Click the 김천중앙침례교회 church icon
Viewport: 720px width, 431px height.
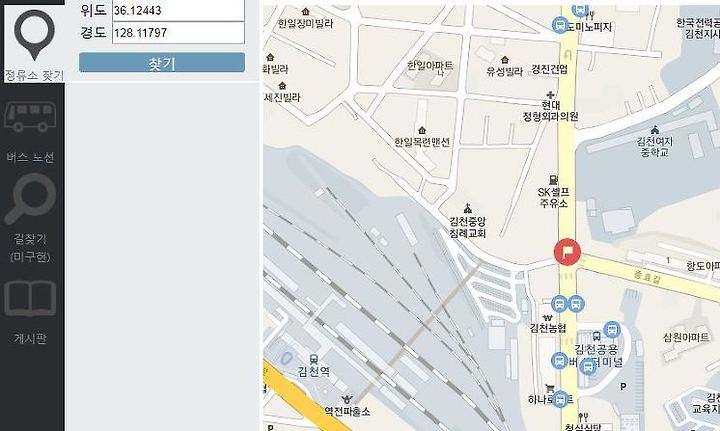(467, 208)
